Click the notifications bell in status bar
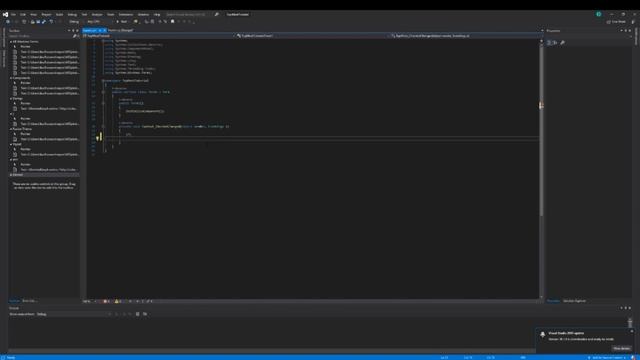This screenshot has height=360, width=640. 633,358
